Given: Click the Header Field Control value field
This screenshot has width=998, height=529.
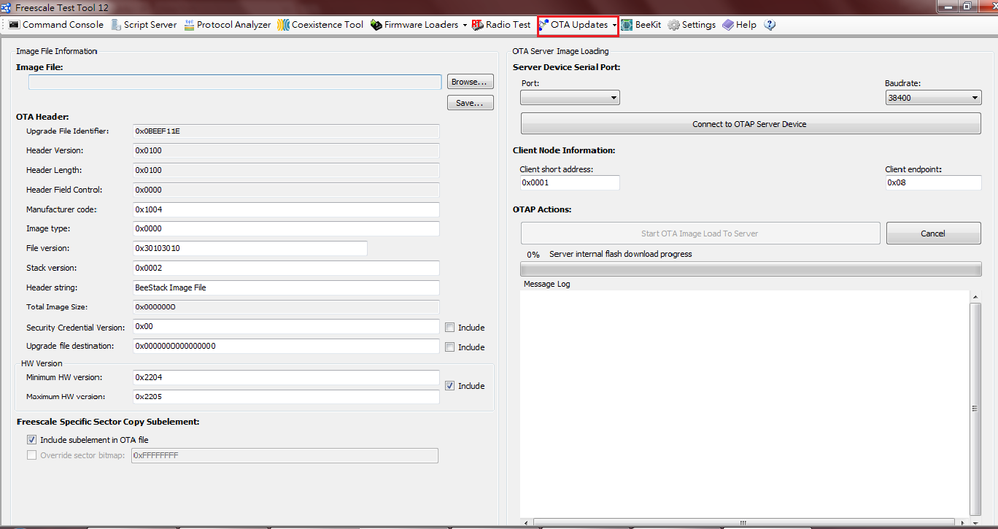Looking at the screenshot, I should coord(286,190).
